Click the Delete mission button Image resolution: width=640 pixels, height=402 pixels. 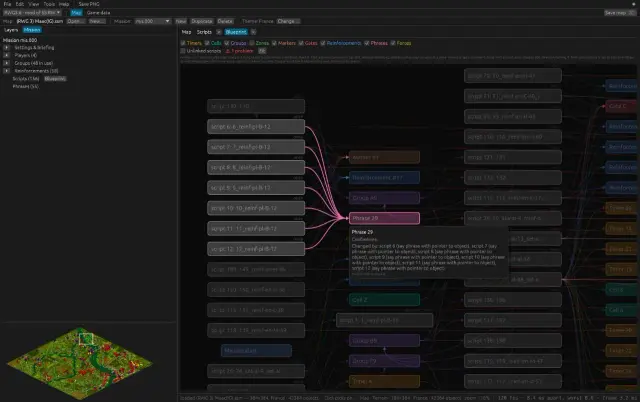[225, 21]
